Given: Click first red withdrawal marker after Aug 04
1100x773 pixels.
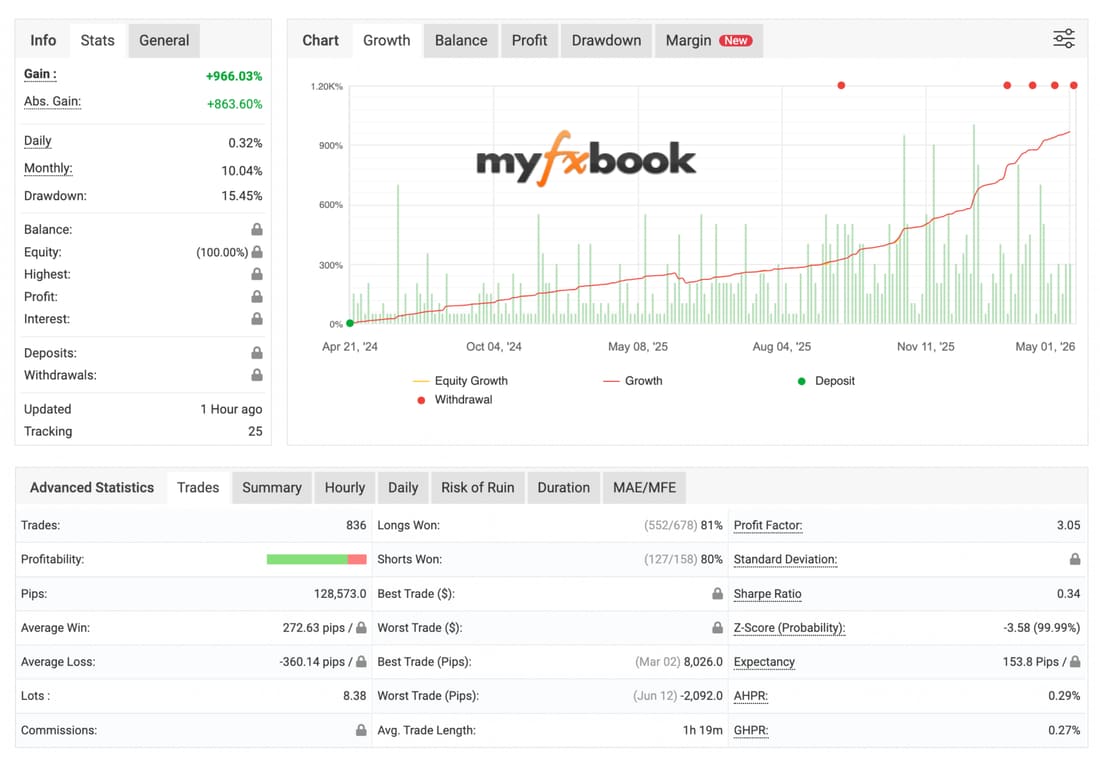Looking at the screenshot, I should (841, 86).
